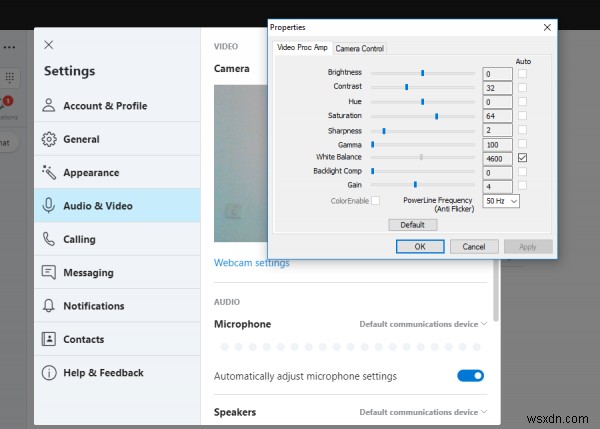Click the Default button in Properties
600x429 pixels.
tap(412, 225)
